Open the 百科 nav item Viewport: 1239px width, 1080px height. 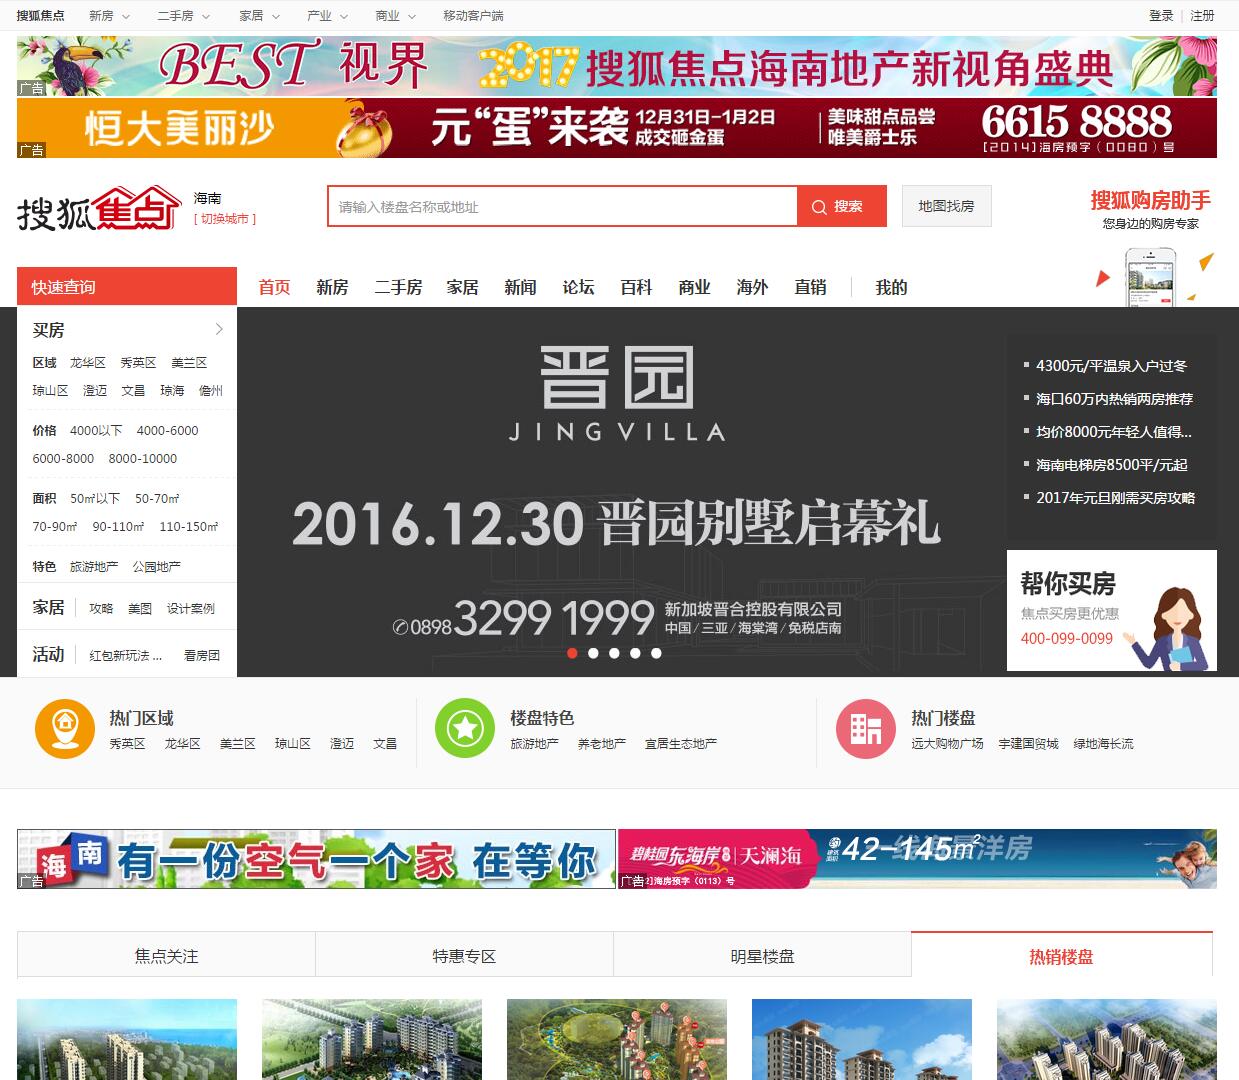[636, 287]
